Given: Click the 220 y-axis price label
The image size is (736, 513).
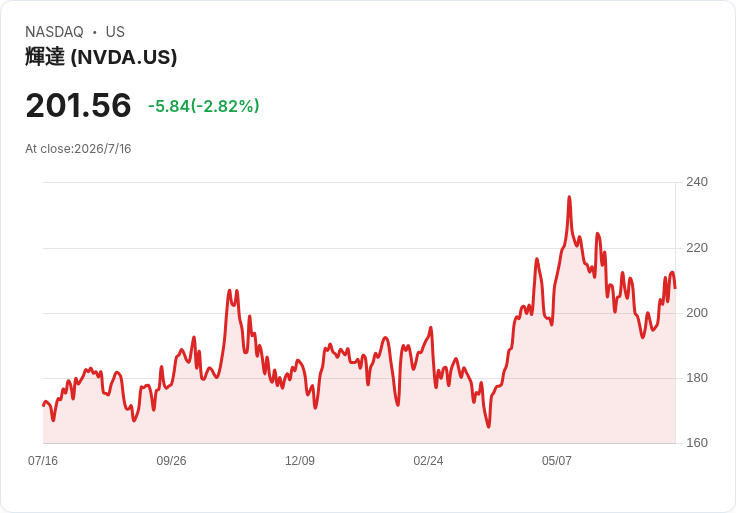Looking at the screenshot, I should (x=697, y=248).
